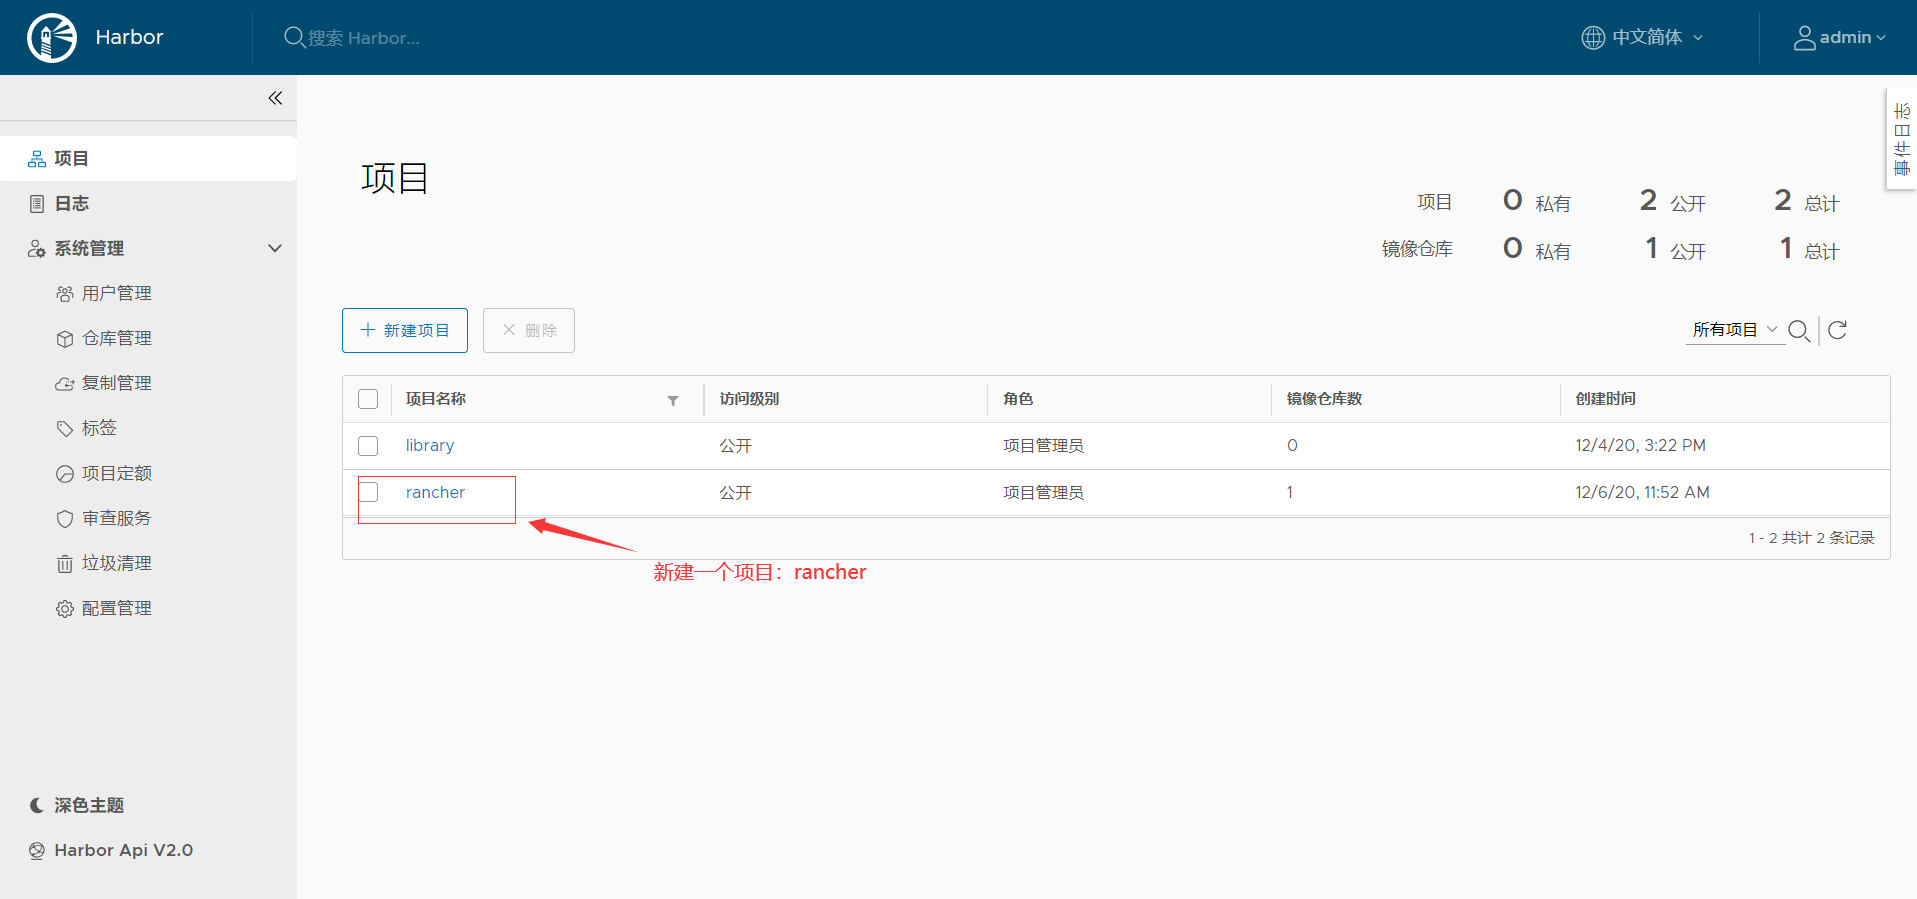Click the 12/4/20, 3:22 PM cell

pos(1640,445)
